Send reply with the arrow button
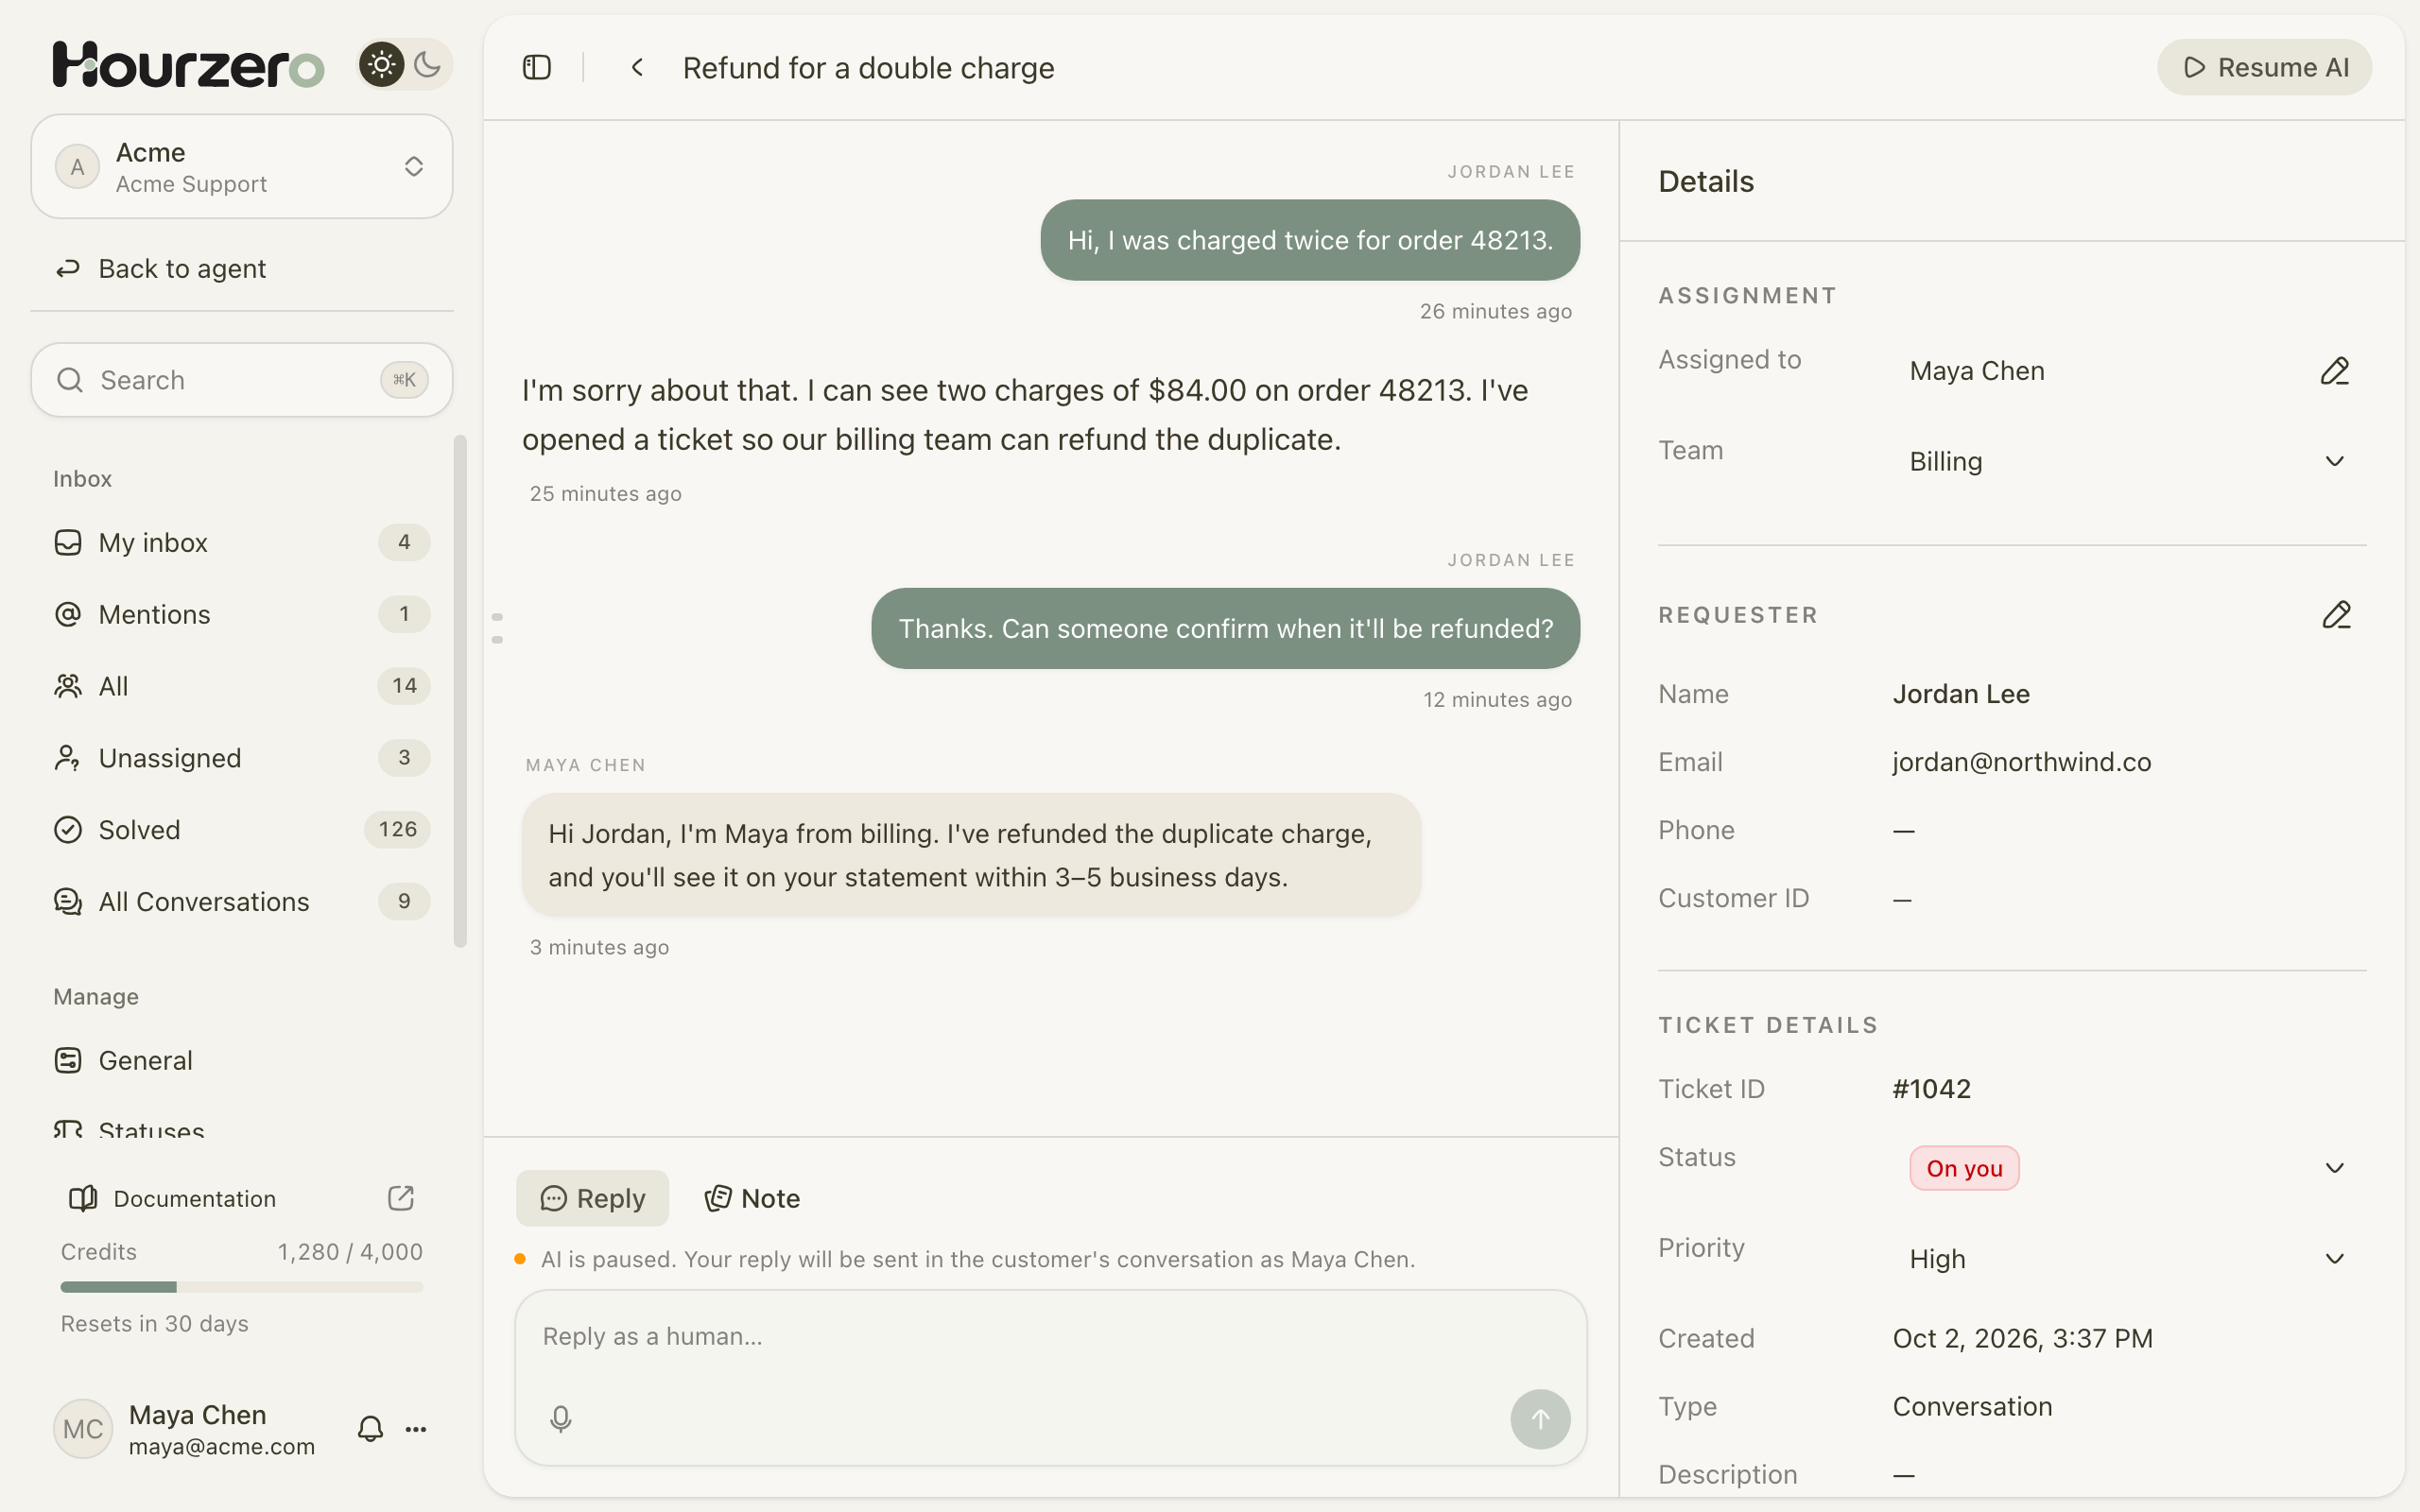Viewport: 2420px width, 1512px height. point(1540,1419)
